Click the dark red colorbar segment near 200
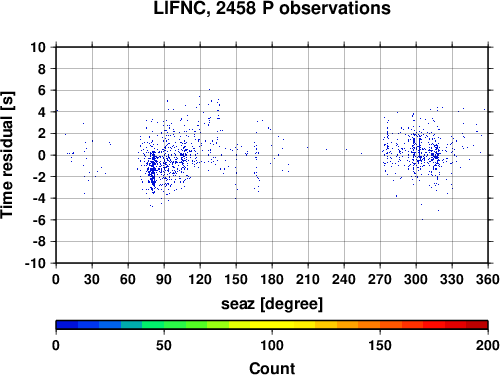The image size is (500, 375). pyautogui.click(x=477, y=325)
